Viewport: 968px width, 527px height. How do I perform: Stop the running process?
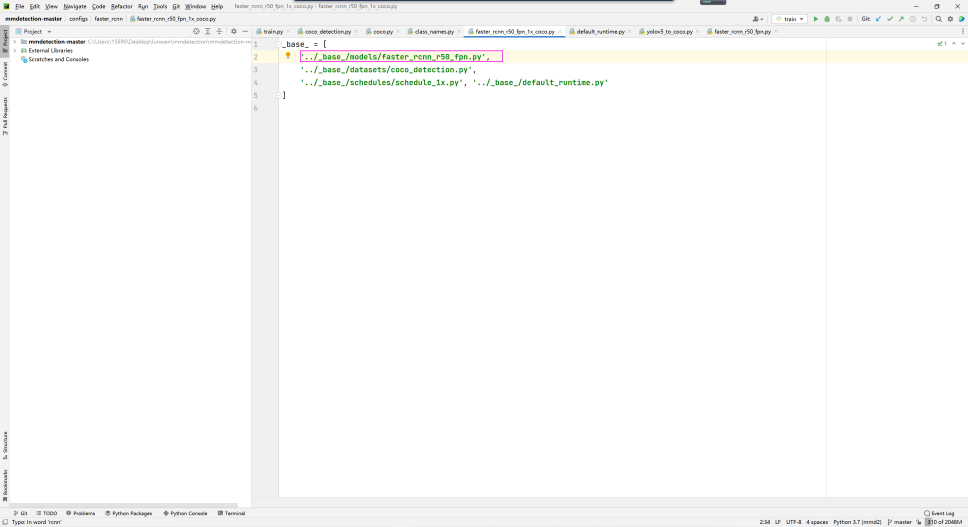pyautogui.click(x=850, y=19)
